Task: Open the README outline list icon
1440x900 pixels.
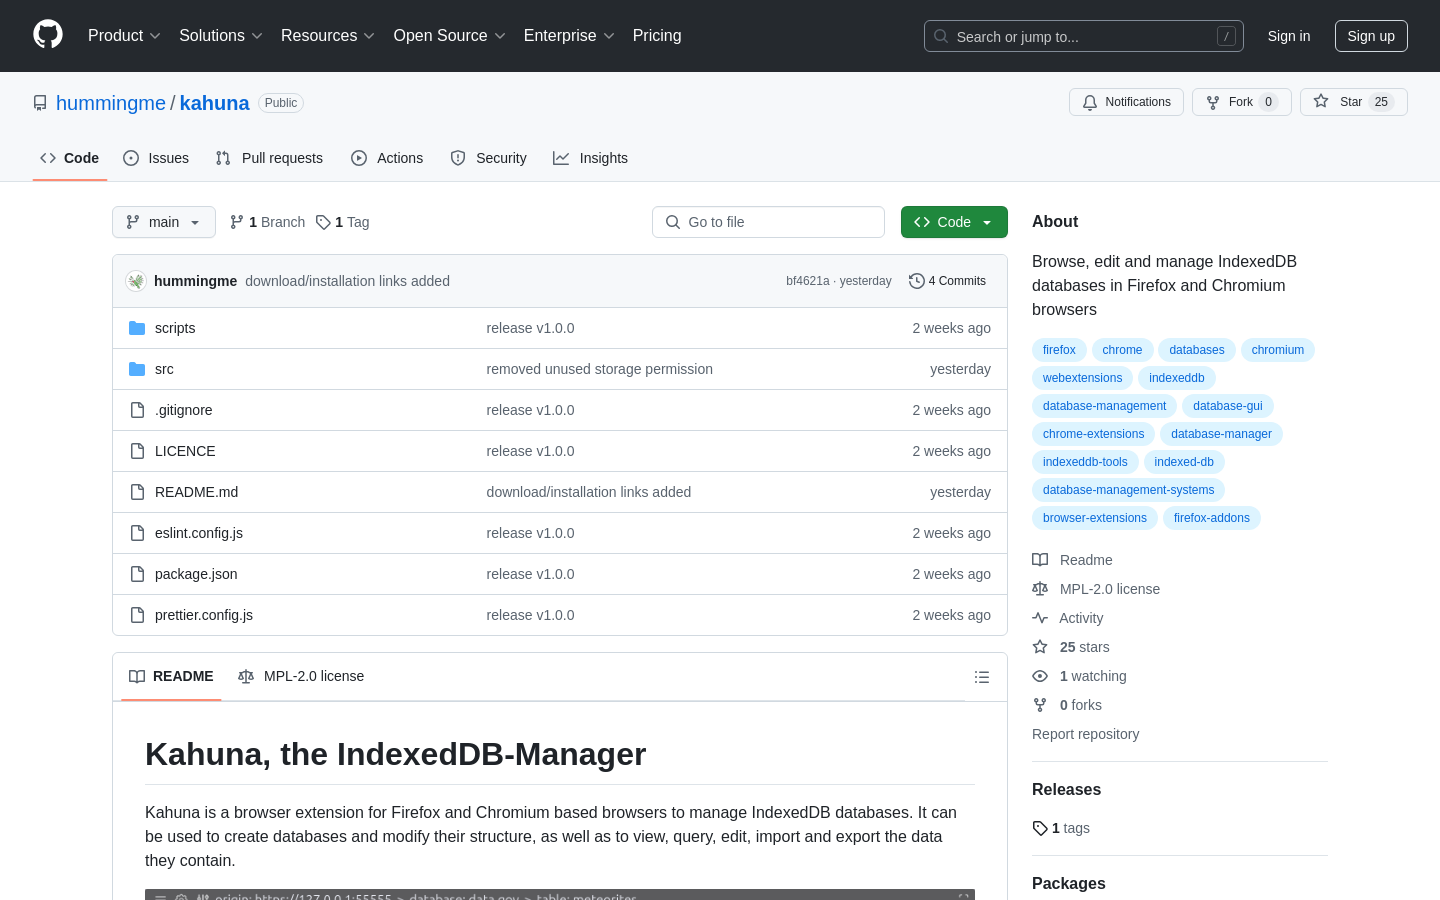Action: (982, 677)
